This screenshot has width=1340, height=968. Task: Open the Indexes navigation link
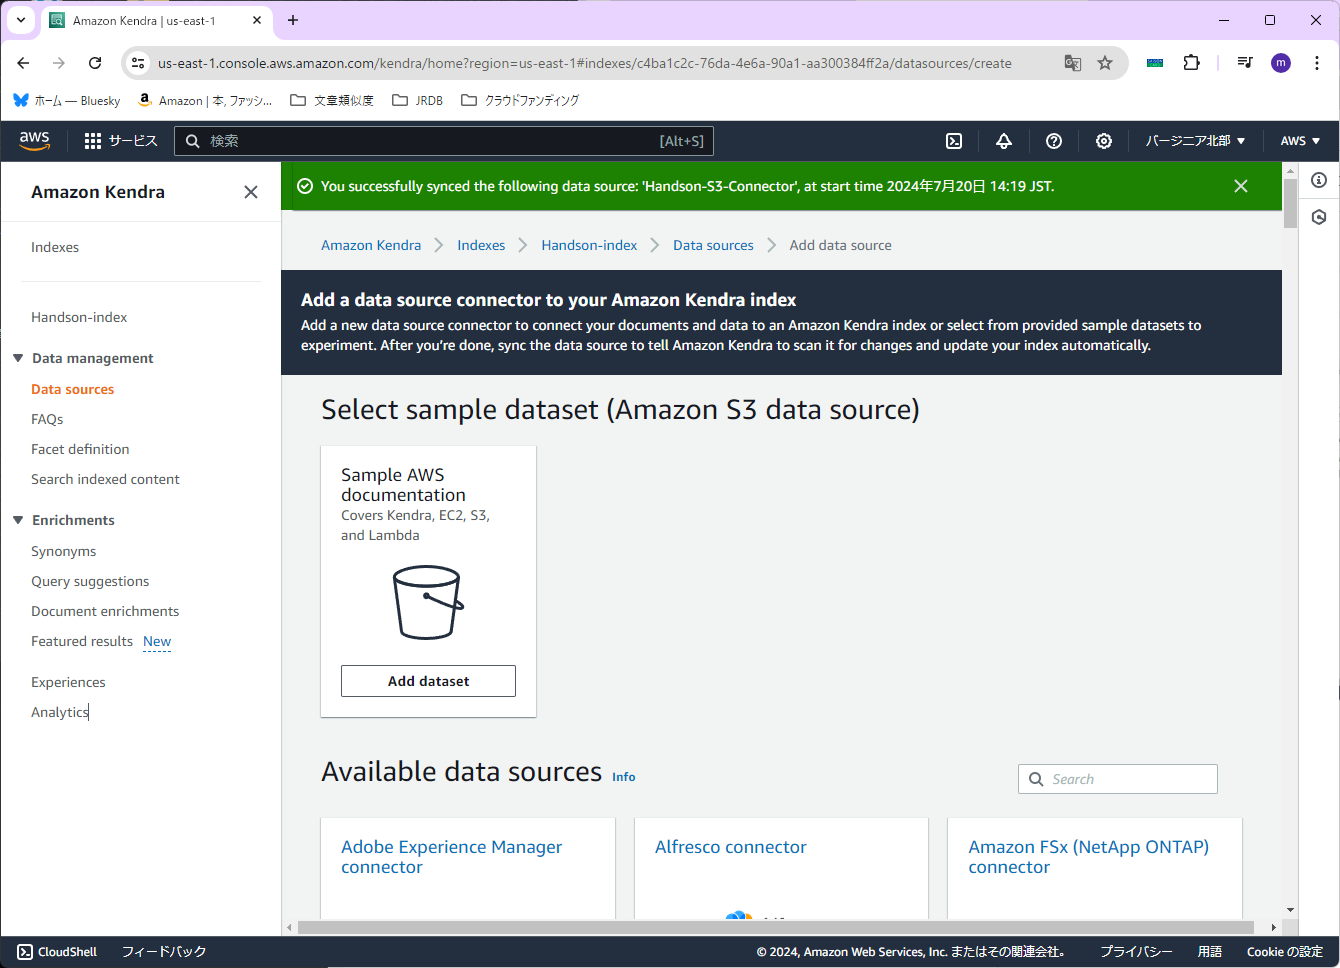point(55,247)
